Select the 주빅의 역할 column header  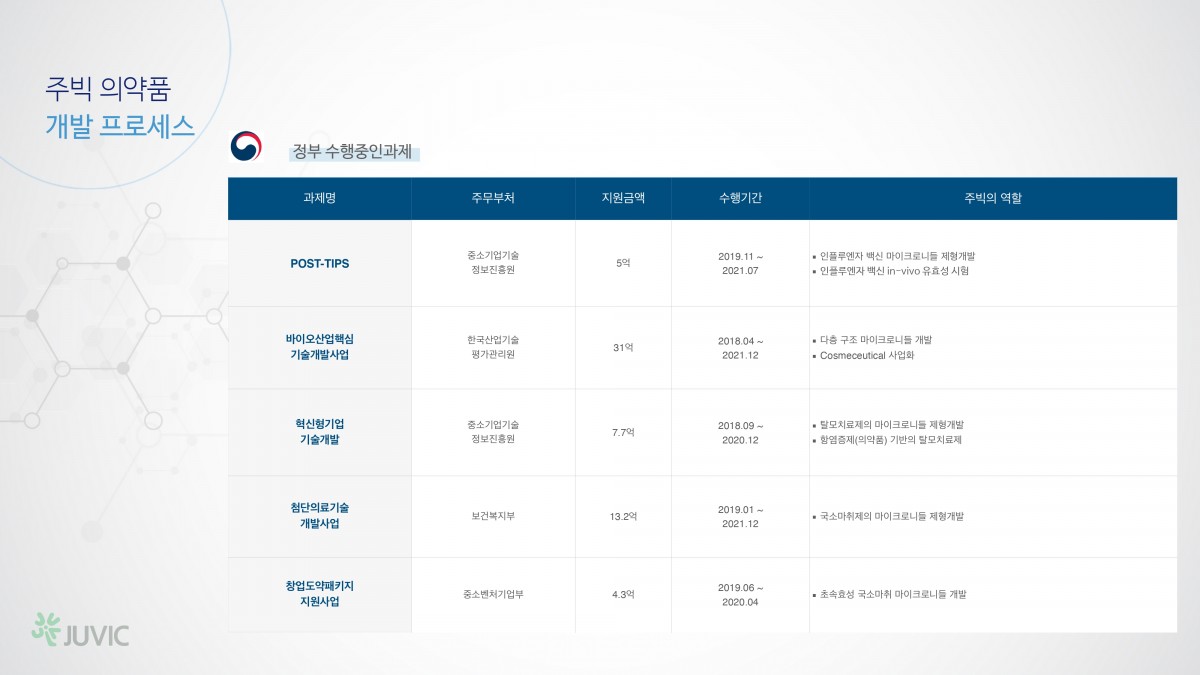tap(993, 198)
